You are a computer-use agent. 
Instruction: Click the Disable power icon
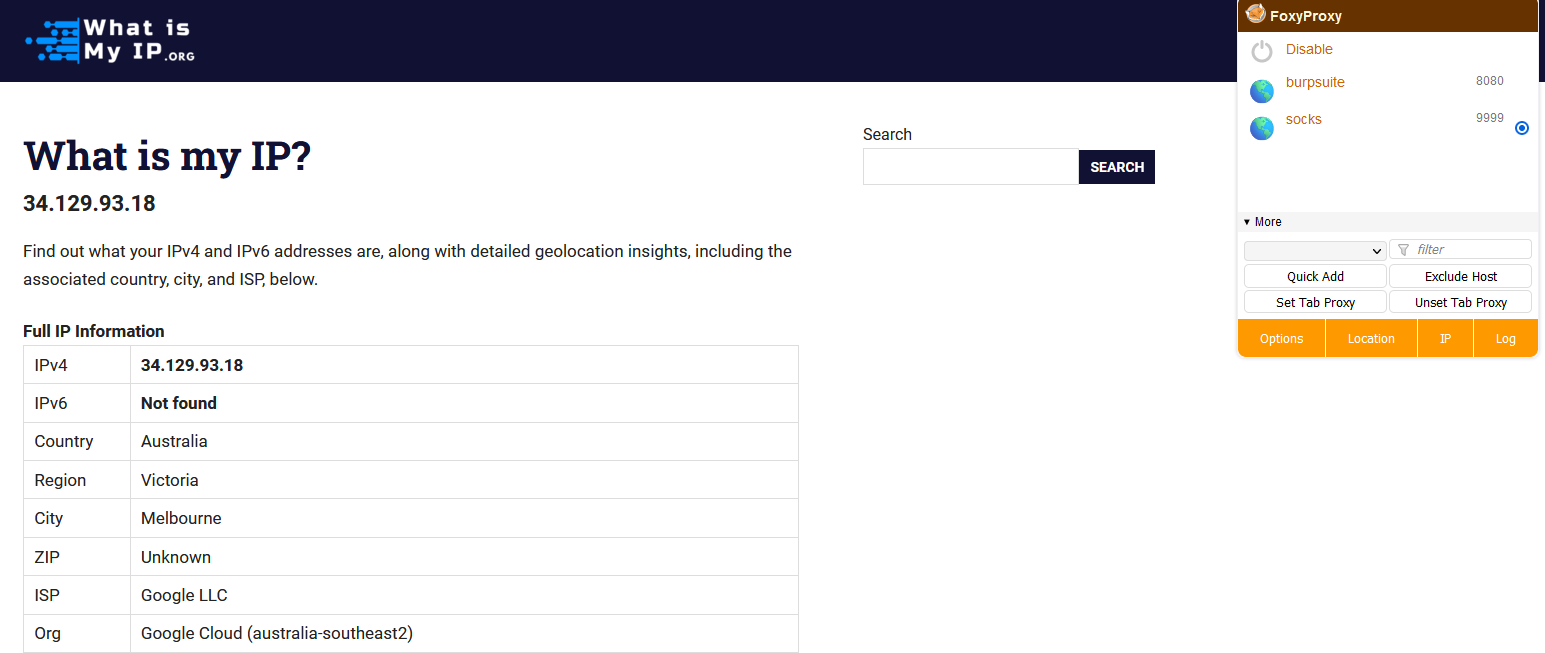1262,51
